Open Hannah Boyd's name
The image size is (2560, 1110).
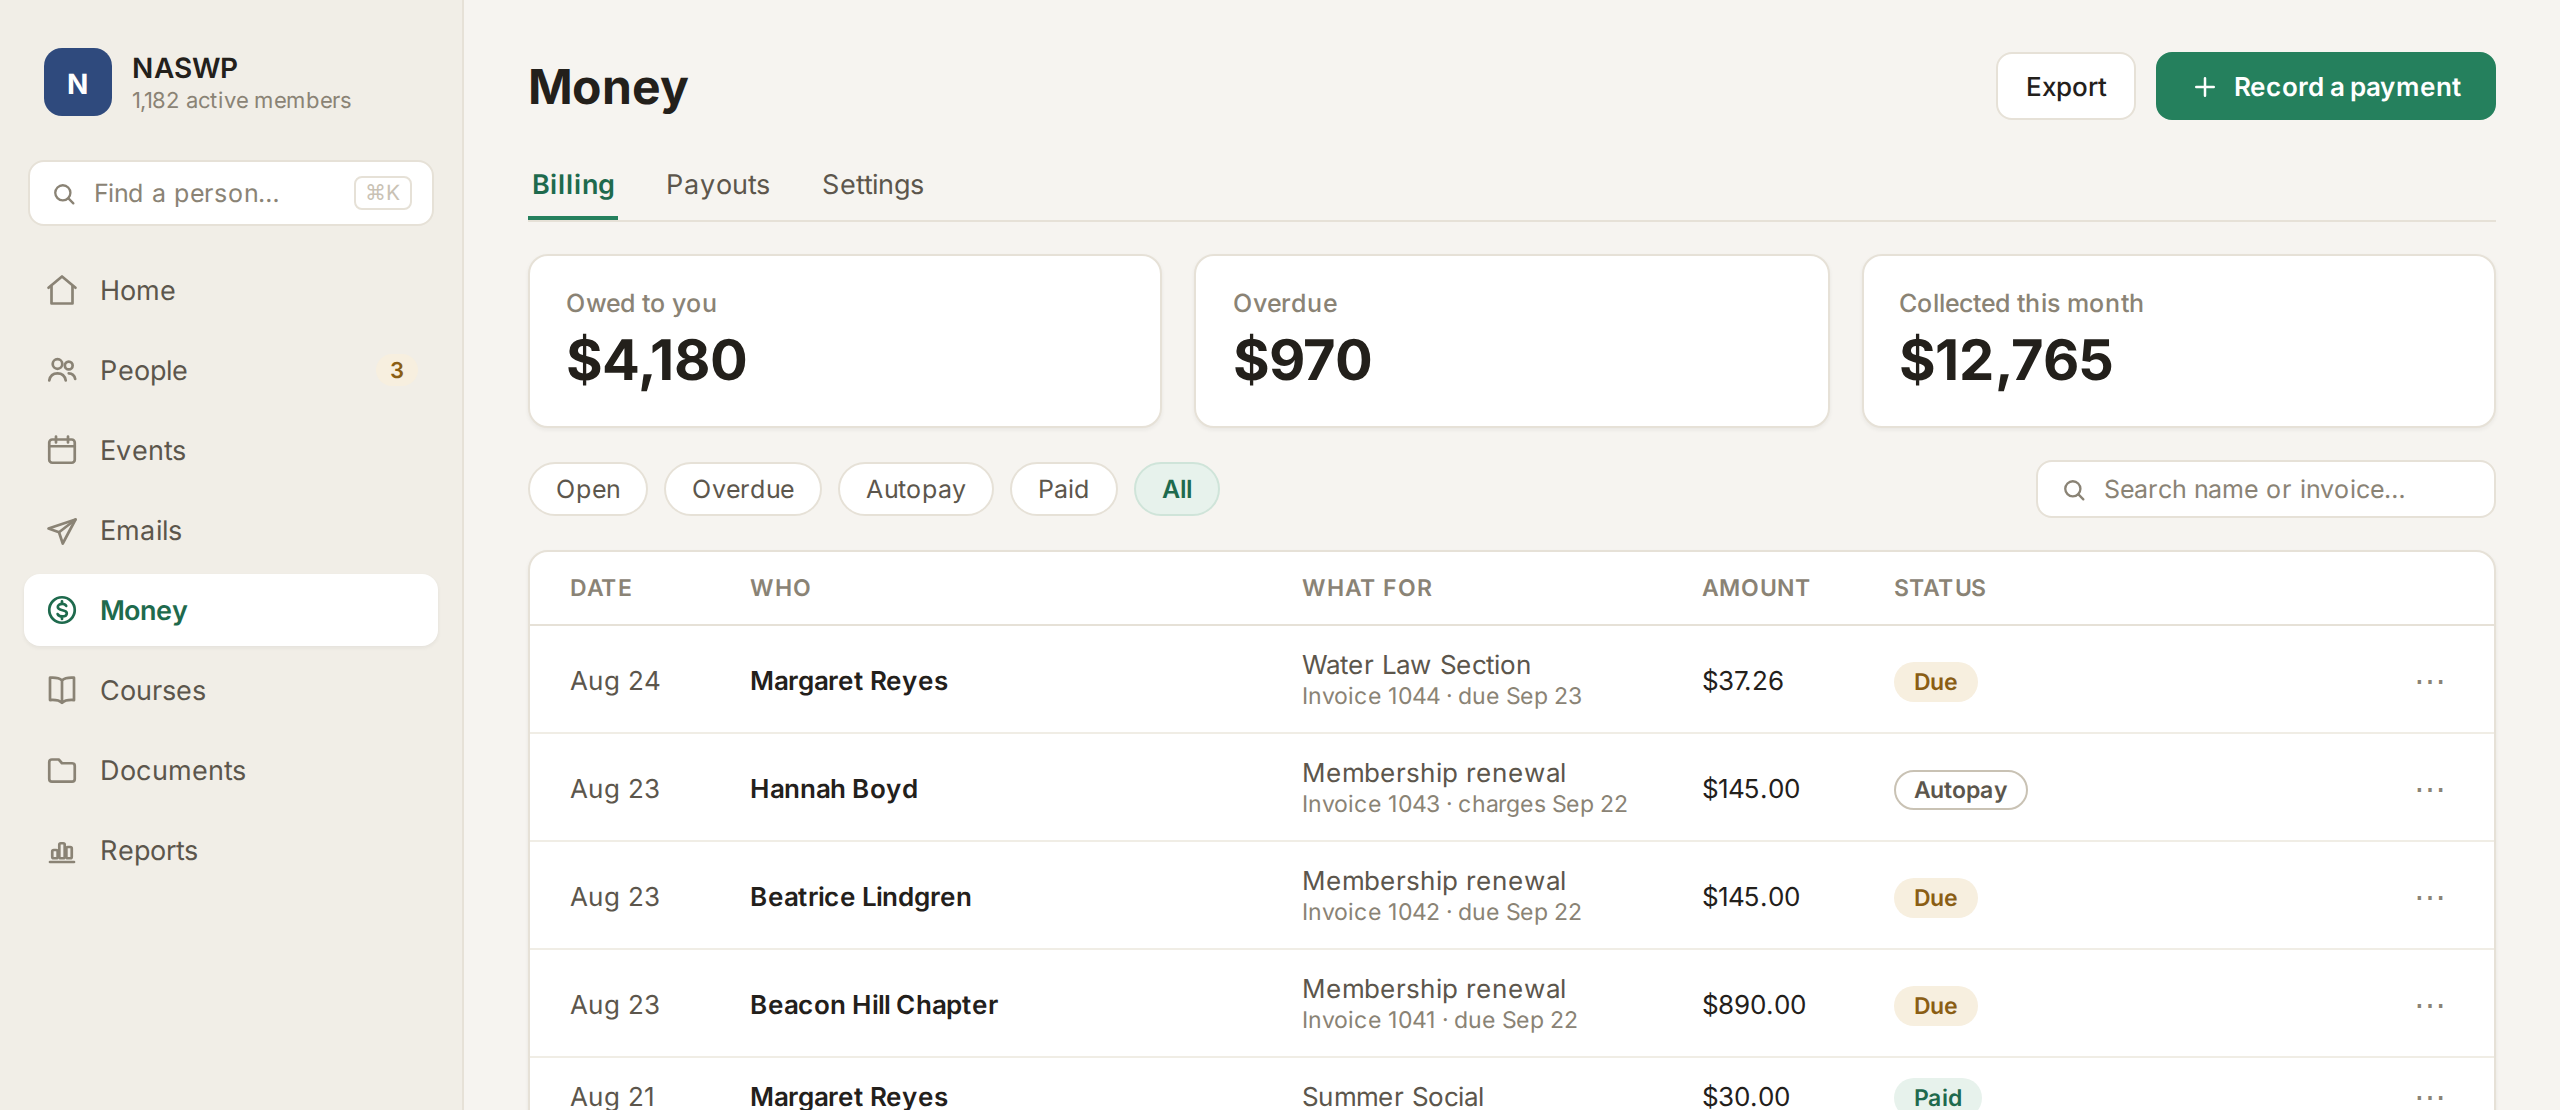pyautogui.click(x=834, y=789)
